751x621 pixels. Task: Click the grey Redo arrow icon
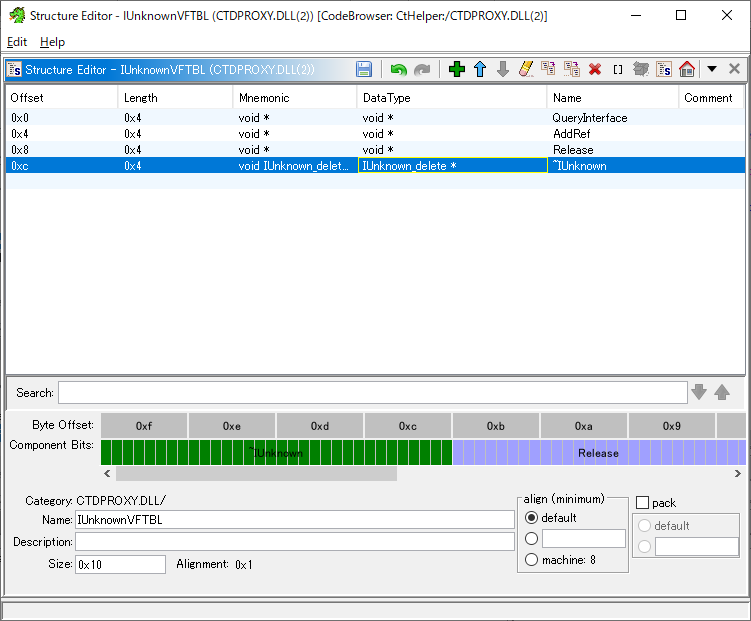pyautogui.click(x=422, y=69)
